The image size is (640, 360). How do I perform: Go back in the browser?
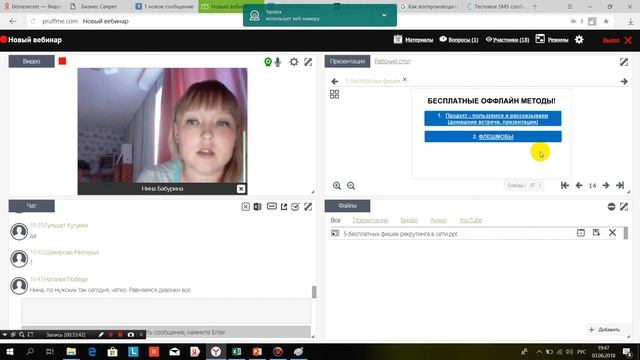(x=13, y=21)
